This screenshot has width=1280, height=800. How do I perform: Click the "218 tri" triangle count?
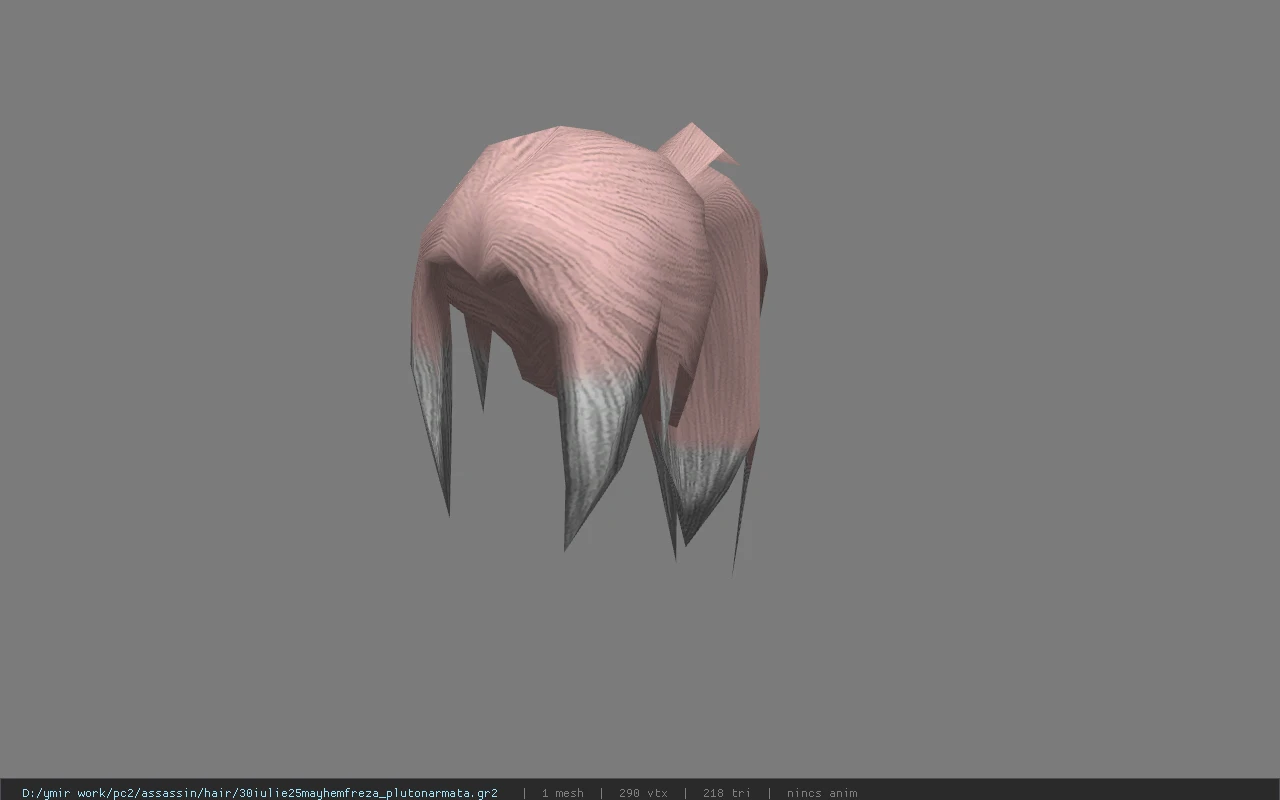coord(726,793)
